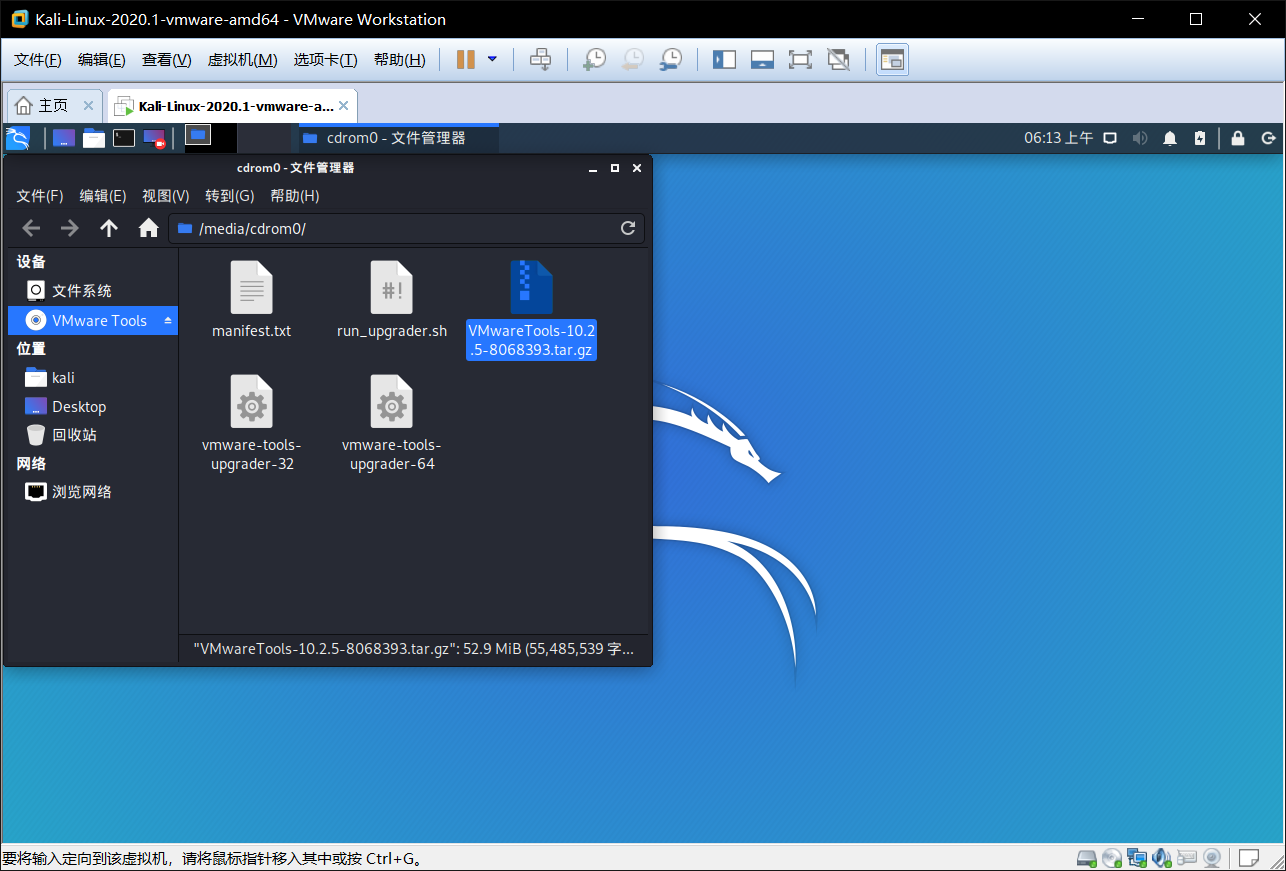Open file manager 帮助(H) menu

point(295,196)
